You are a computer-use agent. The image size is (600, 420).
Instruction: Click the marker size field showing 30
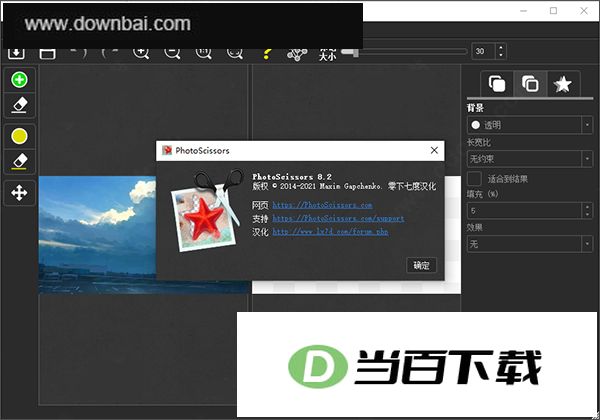click(x=484, y=51)
